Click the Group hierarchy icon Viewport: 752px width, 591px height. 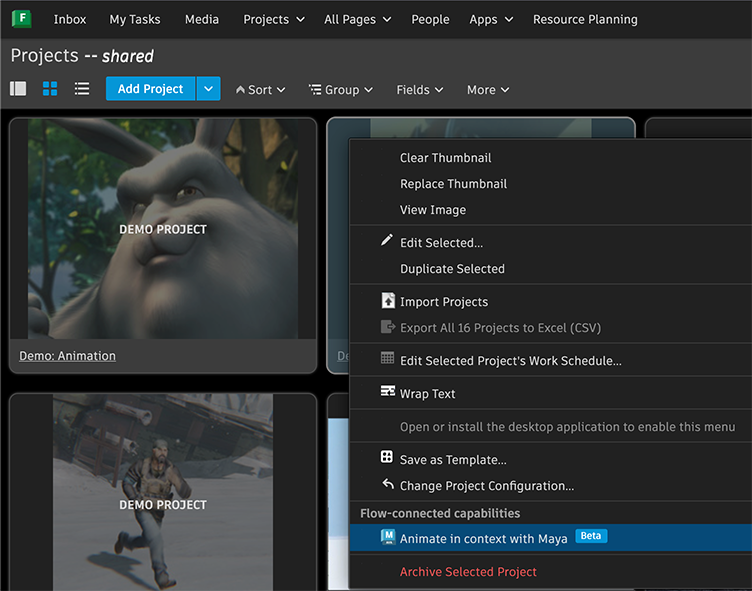tap(315, 89)
